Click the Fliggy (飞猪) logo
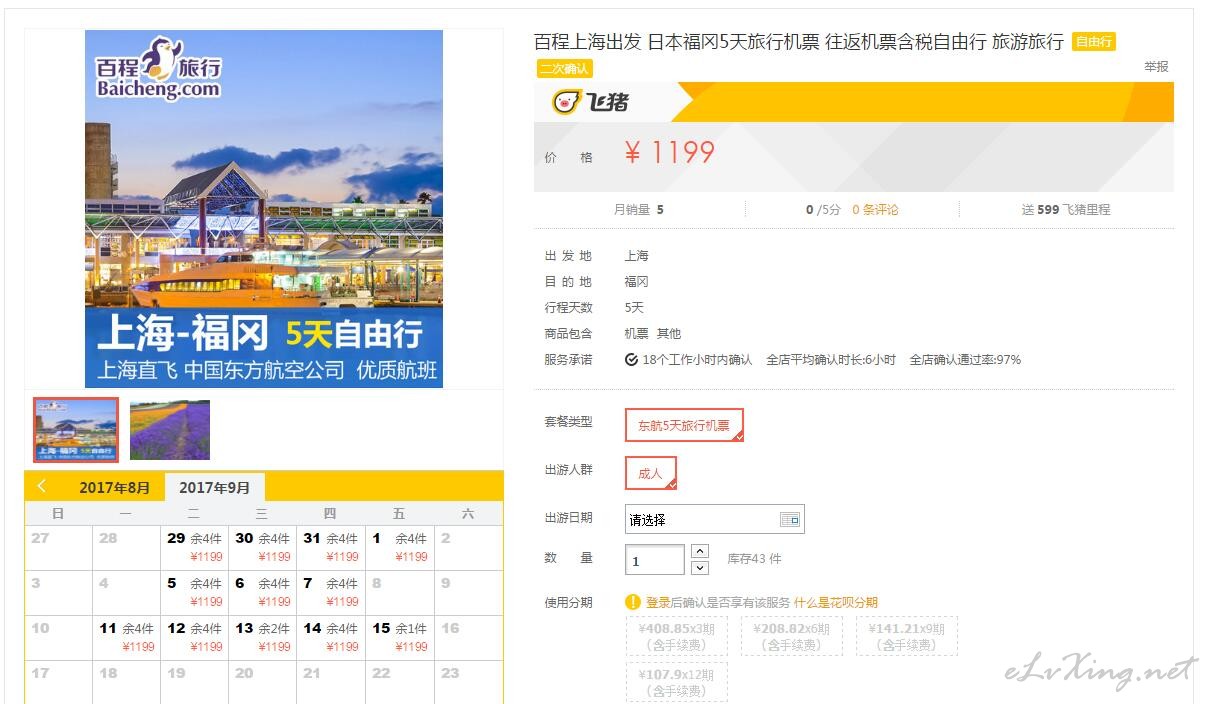The height and width of the screenshot is (704, 1209). pyautogui.click(x=590, y=101)
